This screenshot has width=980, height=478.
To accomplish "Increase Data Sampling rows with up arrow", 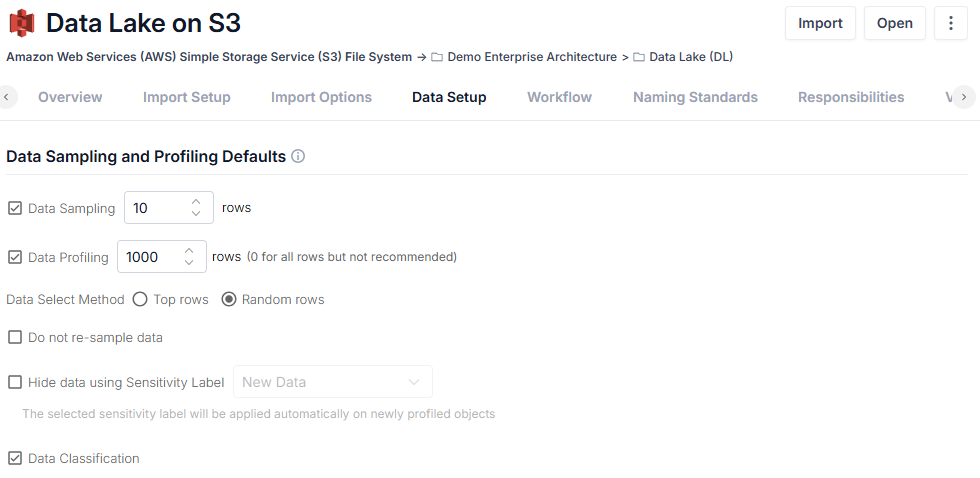I will (x=196, y=202).
